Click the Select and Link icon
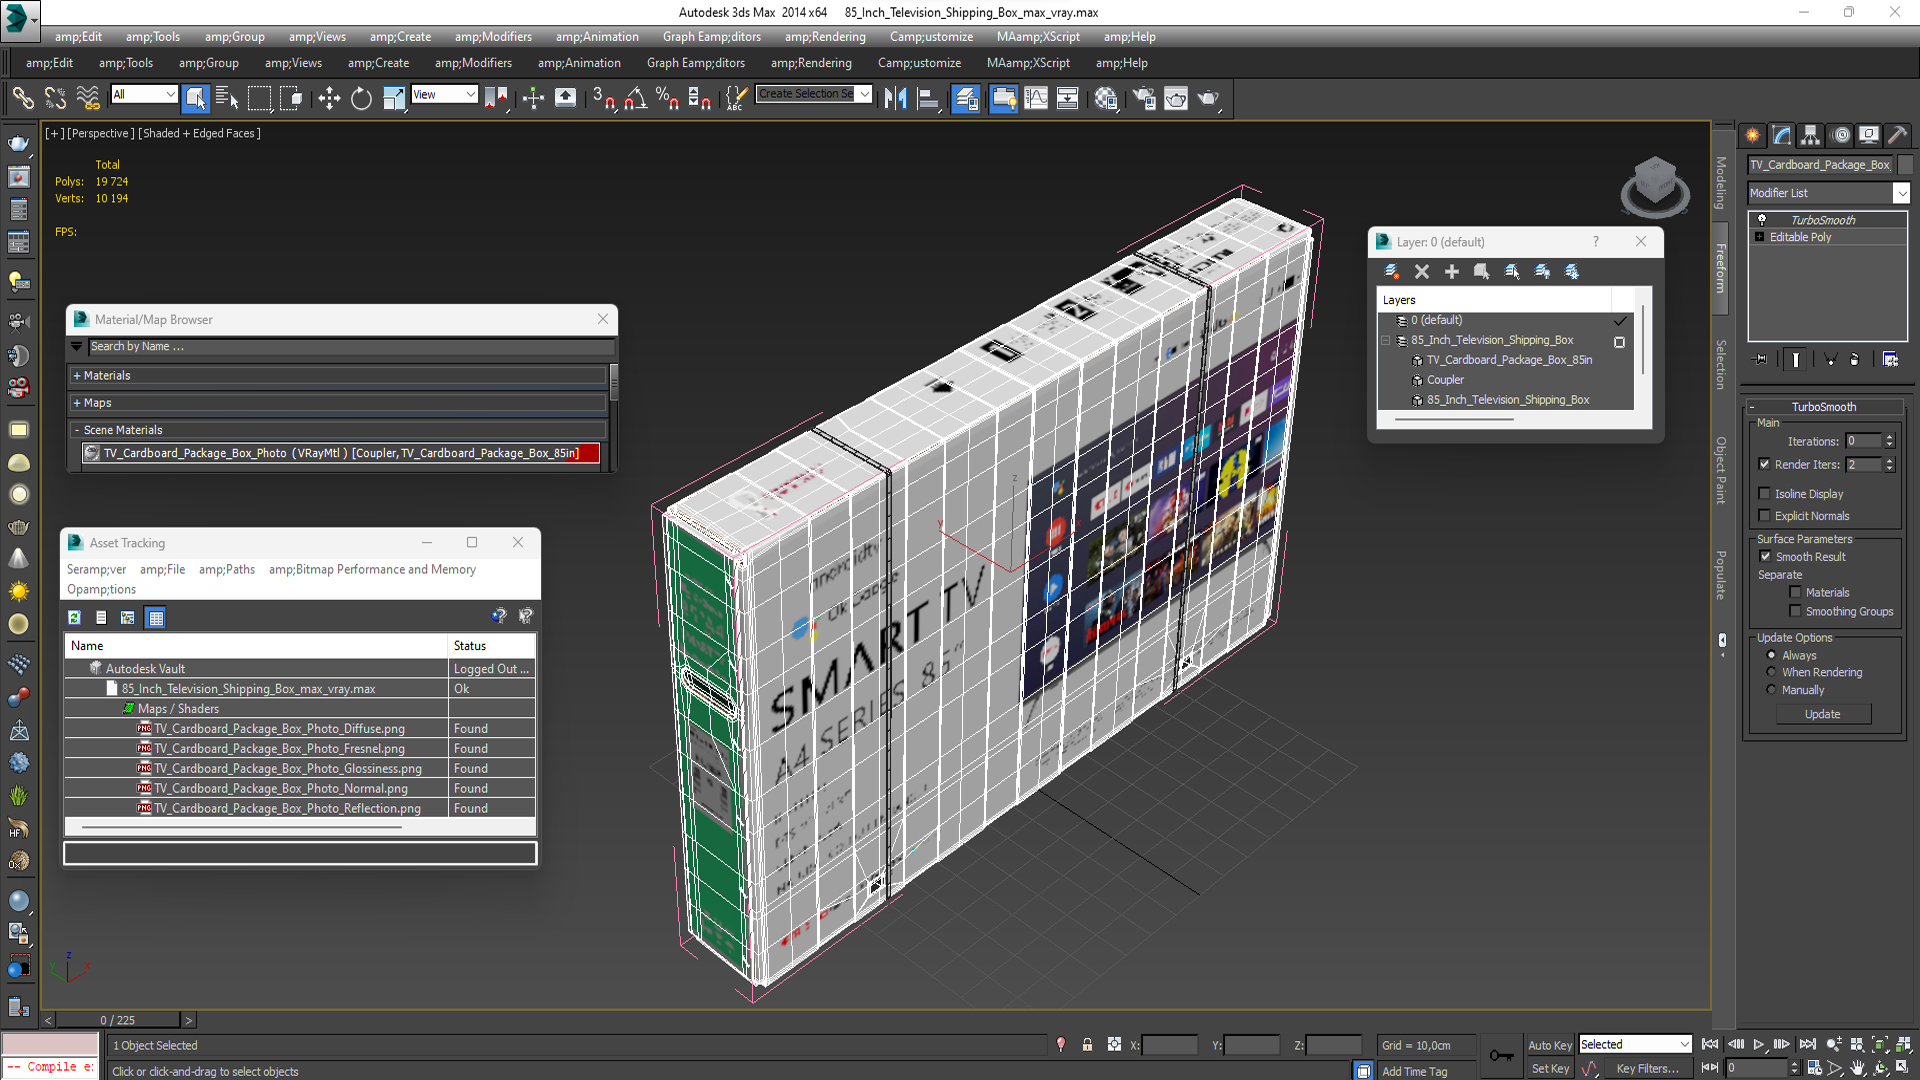Image resolution: width=1920 pixels, height=1080 pixels. click(x=23, y=98)
